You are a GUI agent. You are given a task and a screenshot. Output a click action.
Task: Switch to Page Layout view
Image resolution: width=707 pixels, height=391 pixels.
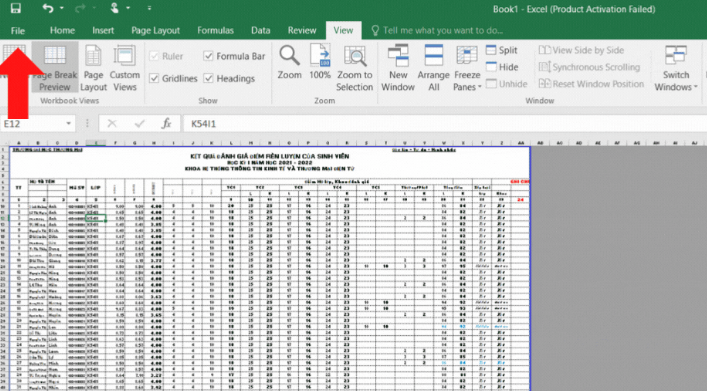pyautogui.click(x=93, y=68)
